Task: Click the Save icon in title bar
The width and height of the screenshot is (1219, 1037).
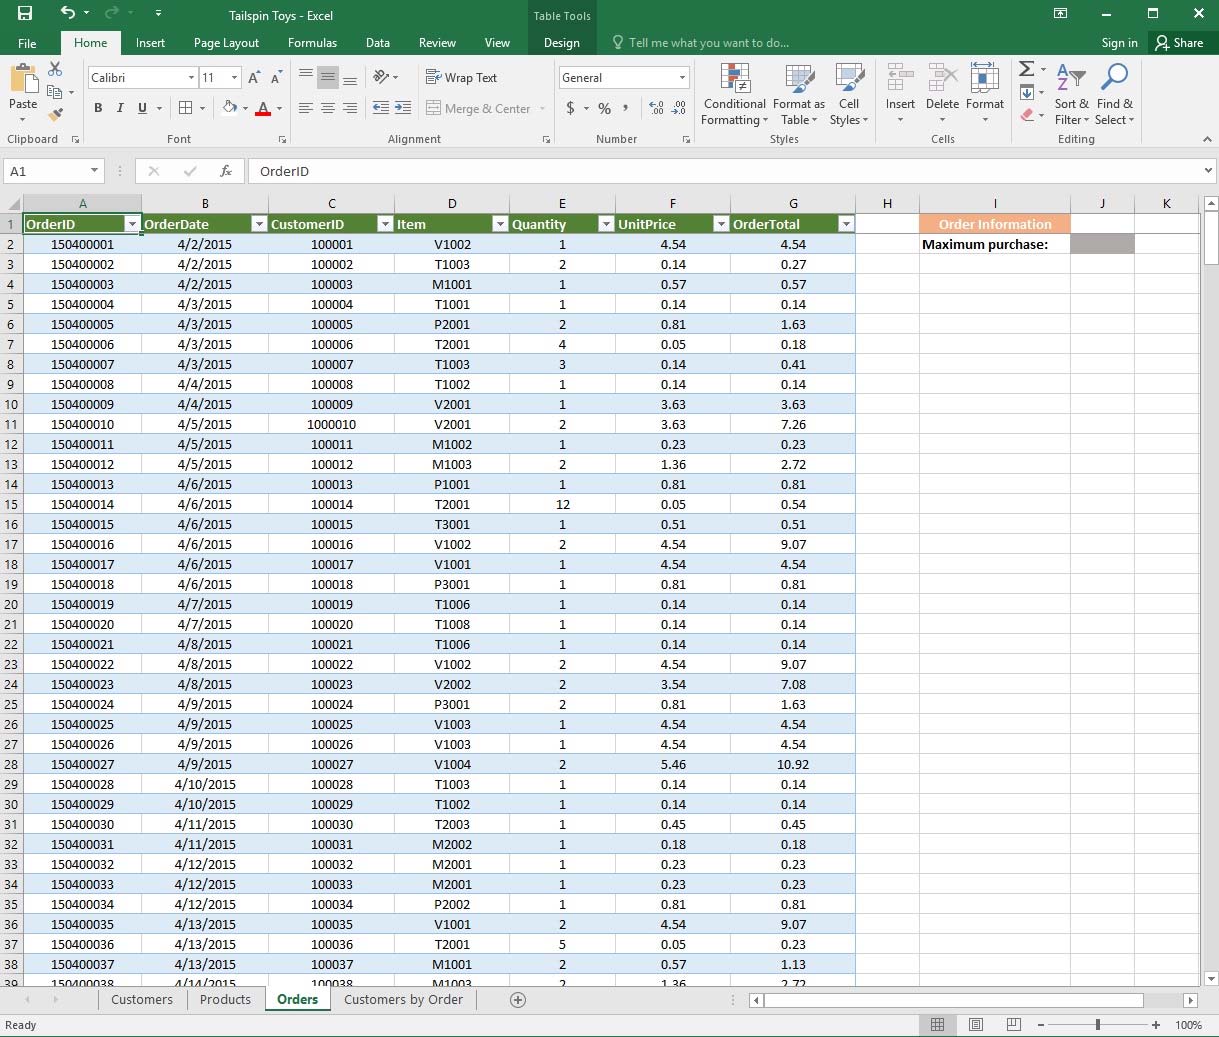Action: 25,14
